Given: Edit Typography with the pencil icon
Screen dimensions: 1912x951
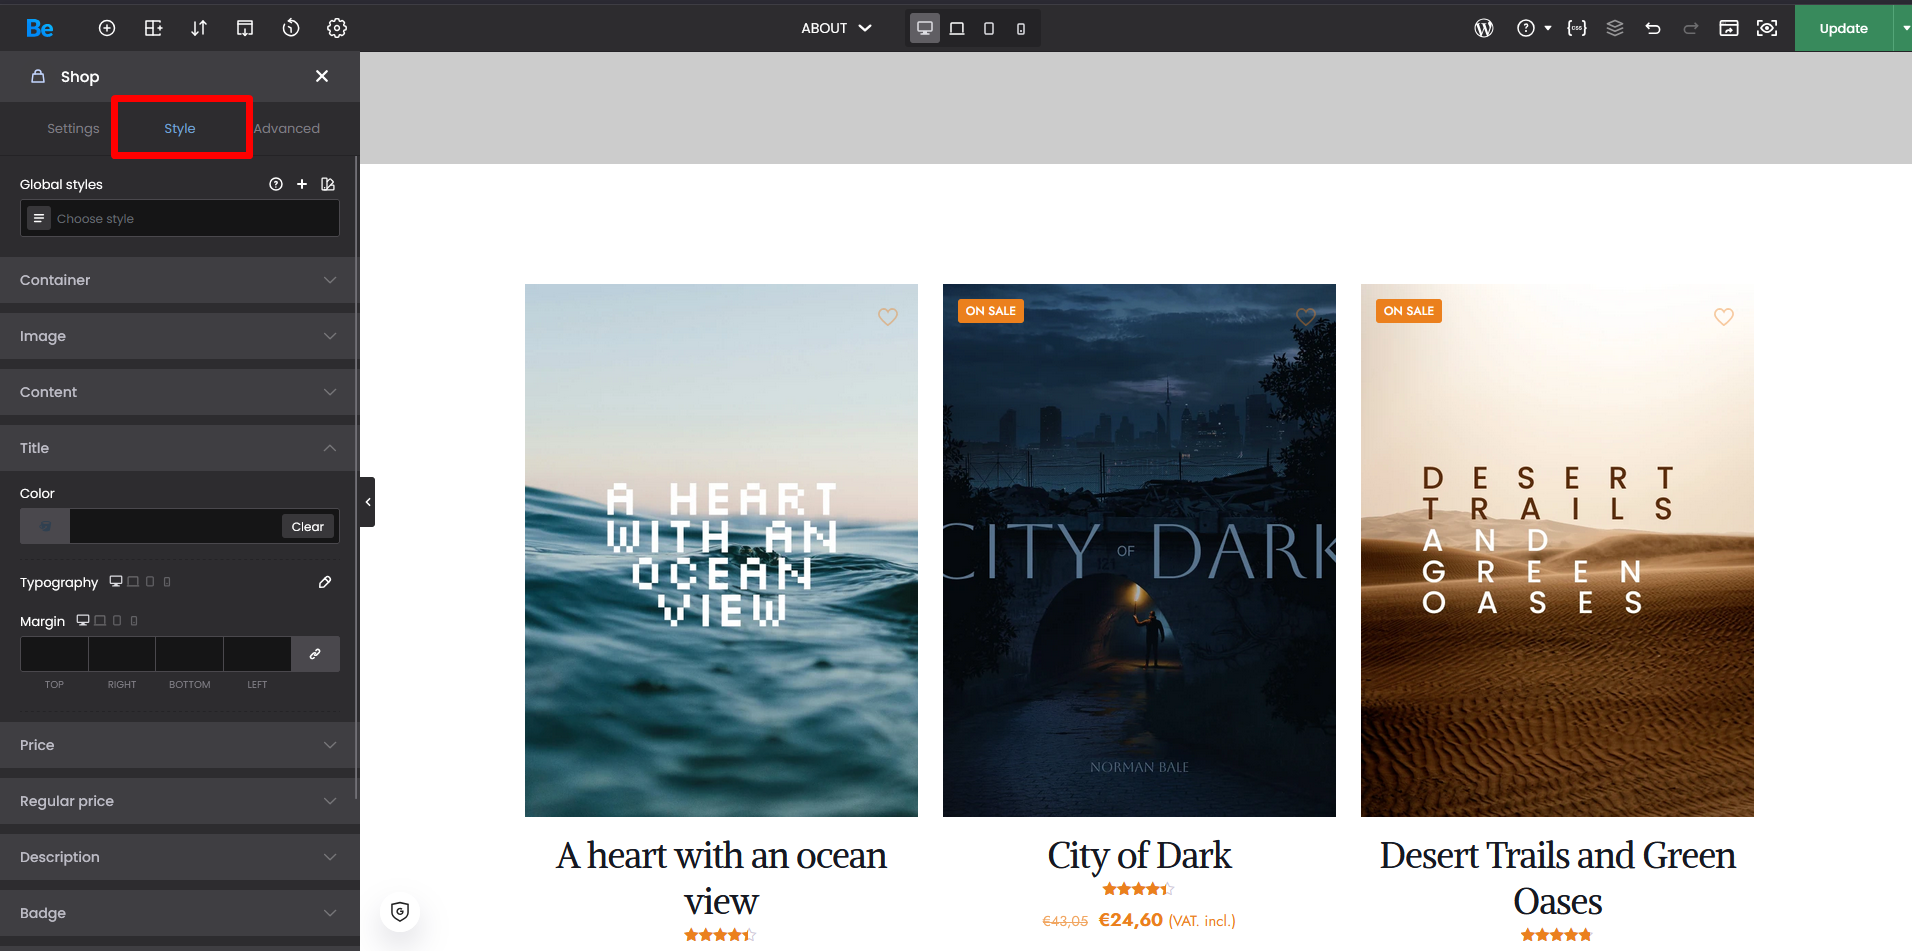Looking at the screenshot, I should click(325, 582).
